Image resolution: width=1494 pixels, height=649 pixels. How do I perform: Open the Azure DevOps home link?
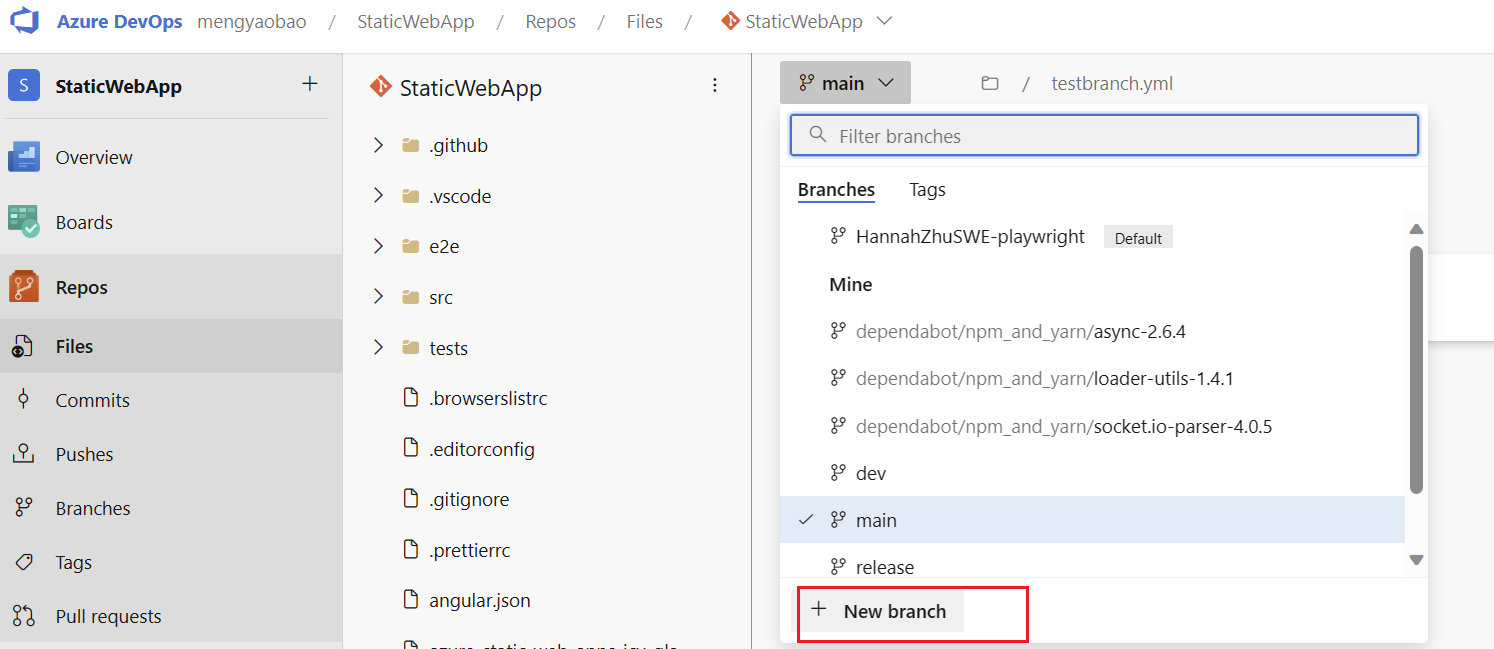(x=119, y=21)
